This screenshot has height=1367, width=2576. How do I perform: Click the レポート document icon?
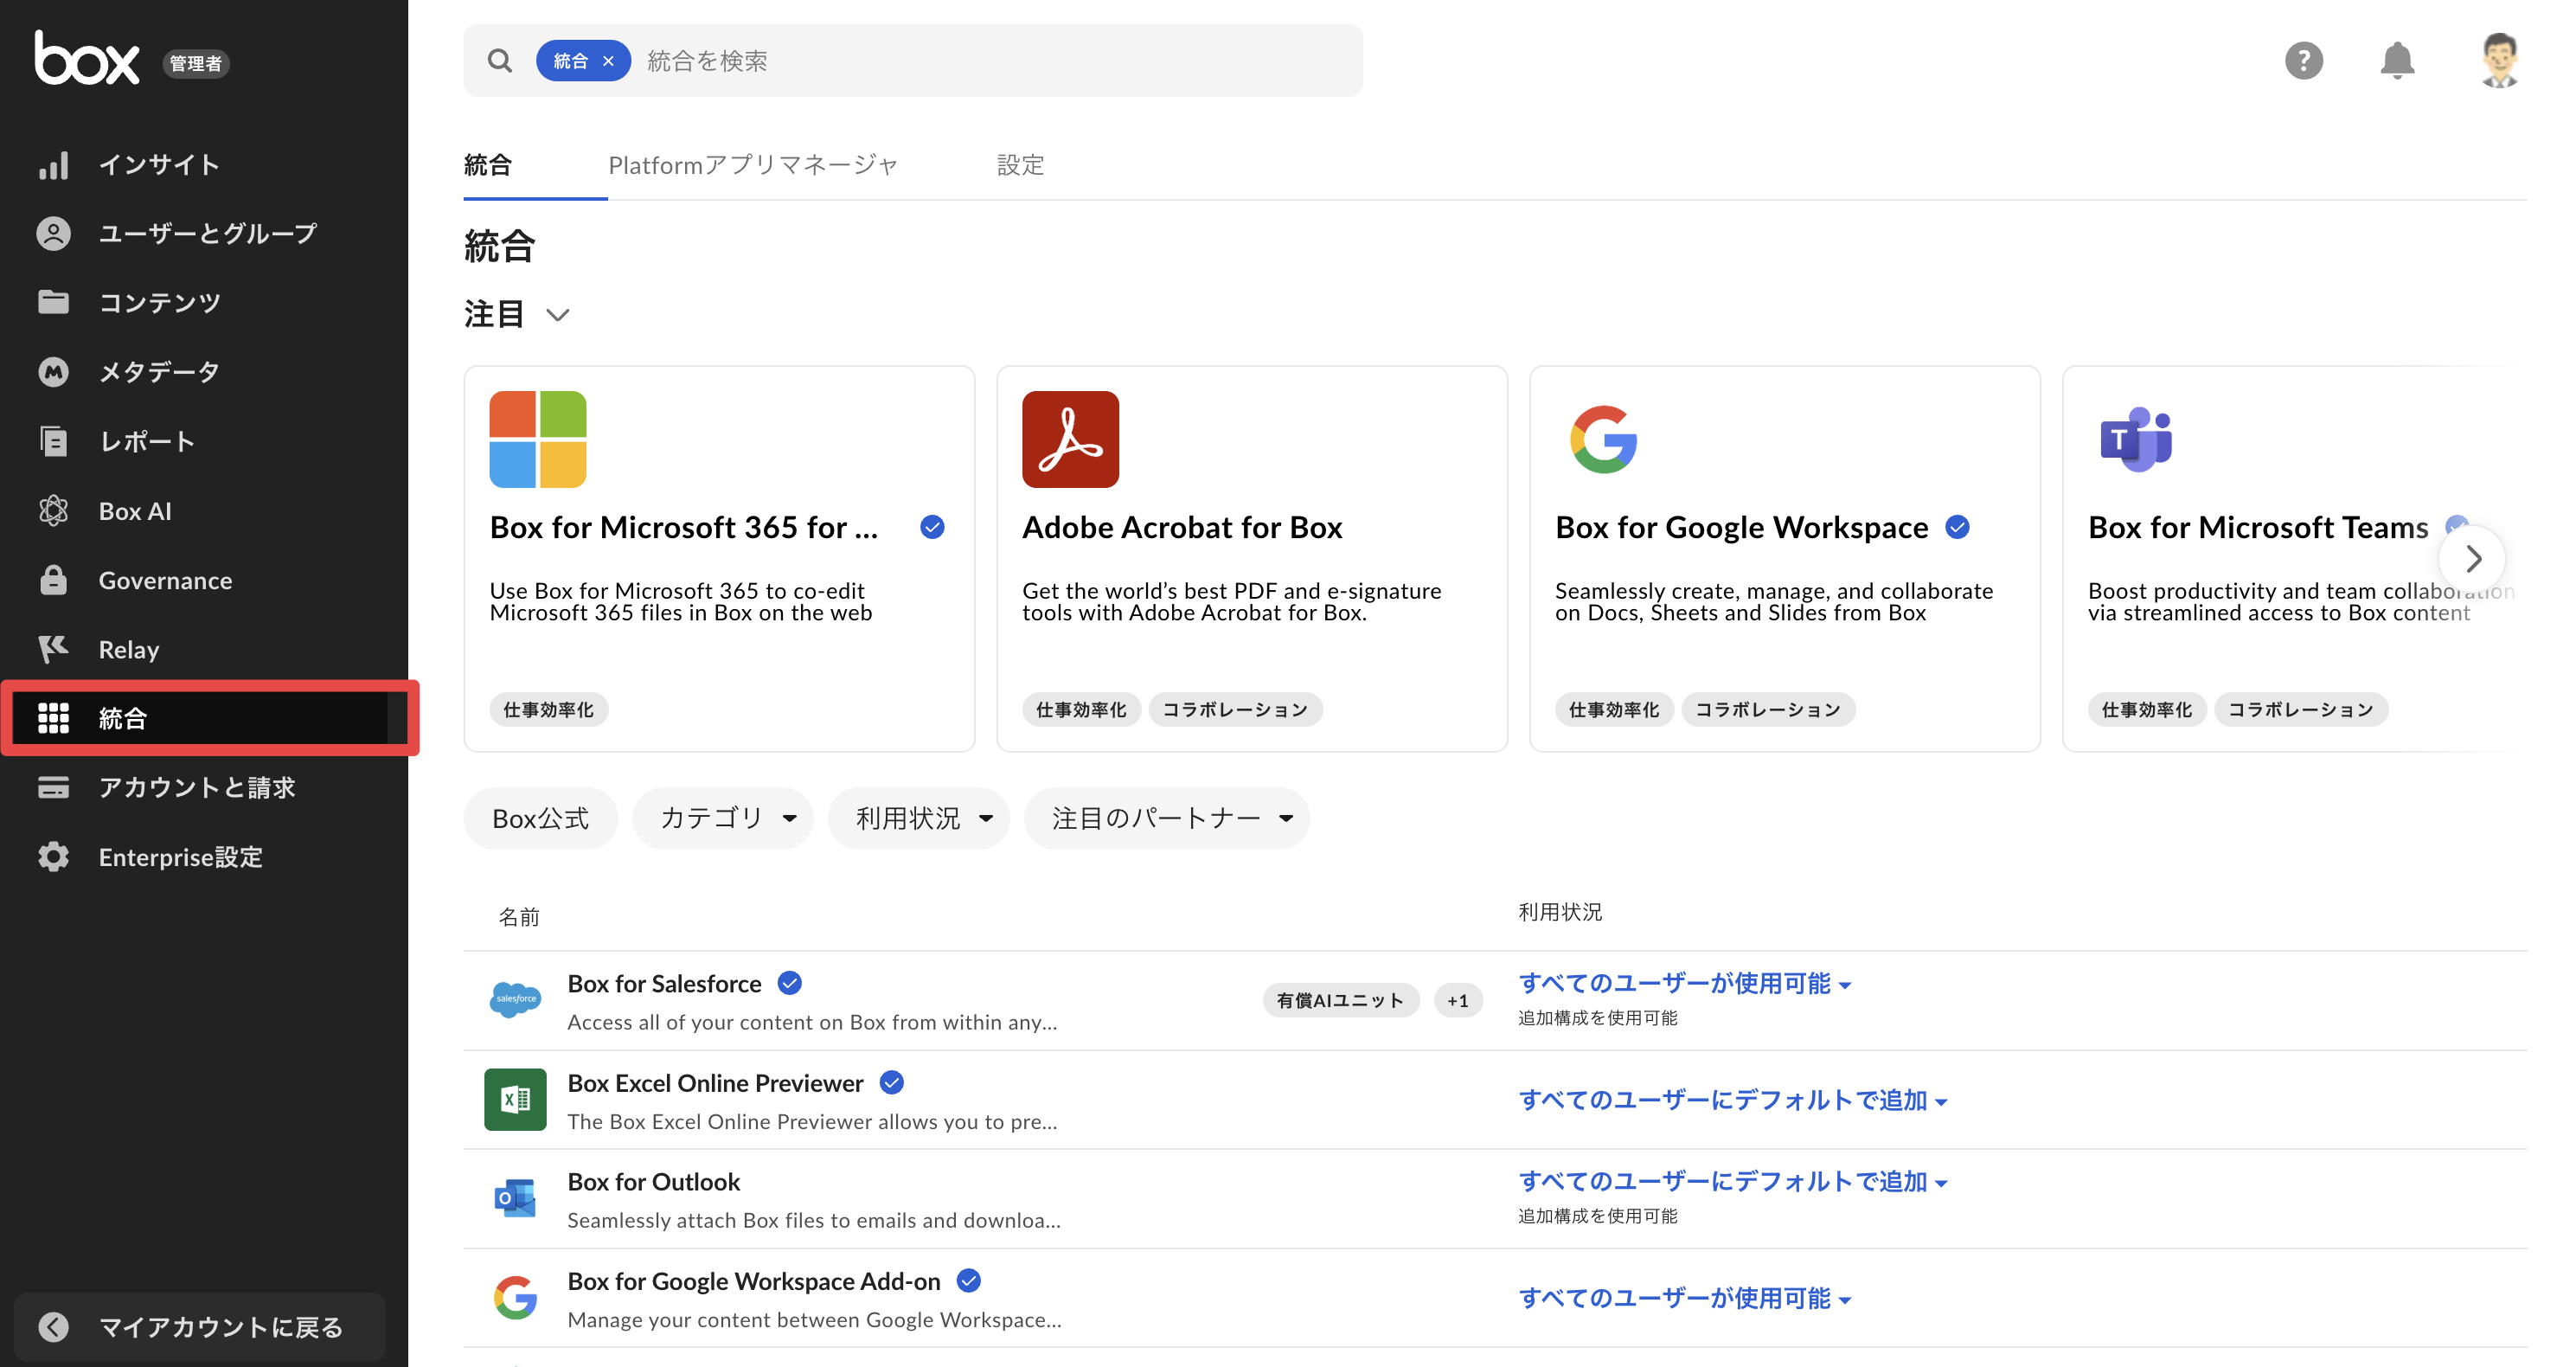[53, 441]
